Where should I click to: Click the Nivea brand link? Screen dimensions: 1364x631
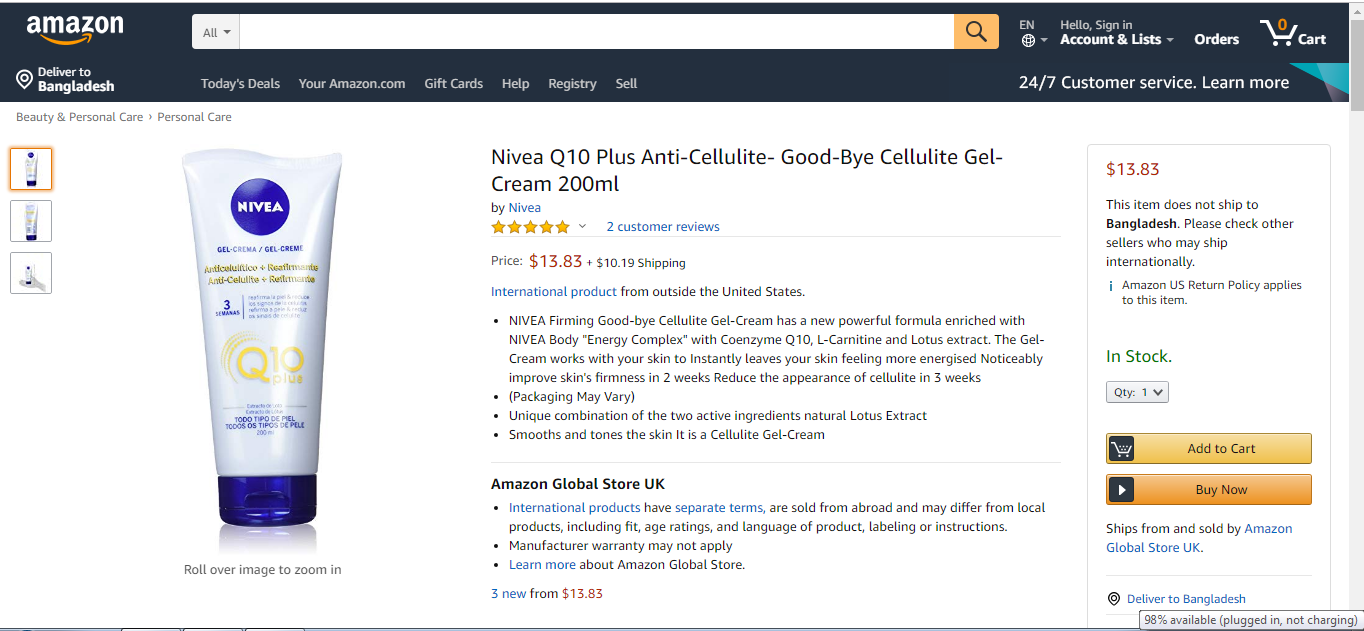(x=525, y=208)
